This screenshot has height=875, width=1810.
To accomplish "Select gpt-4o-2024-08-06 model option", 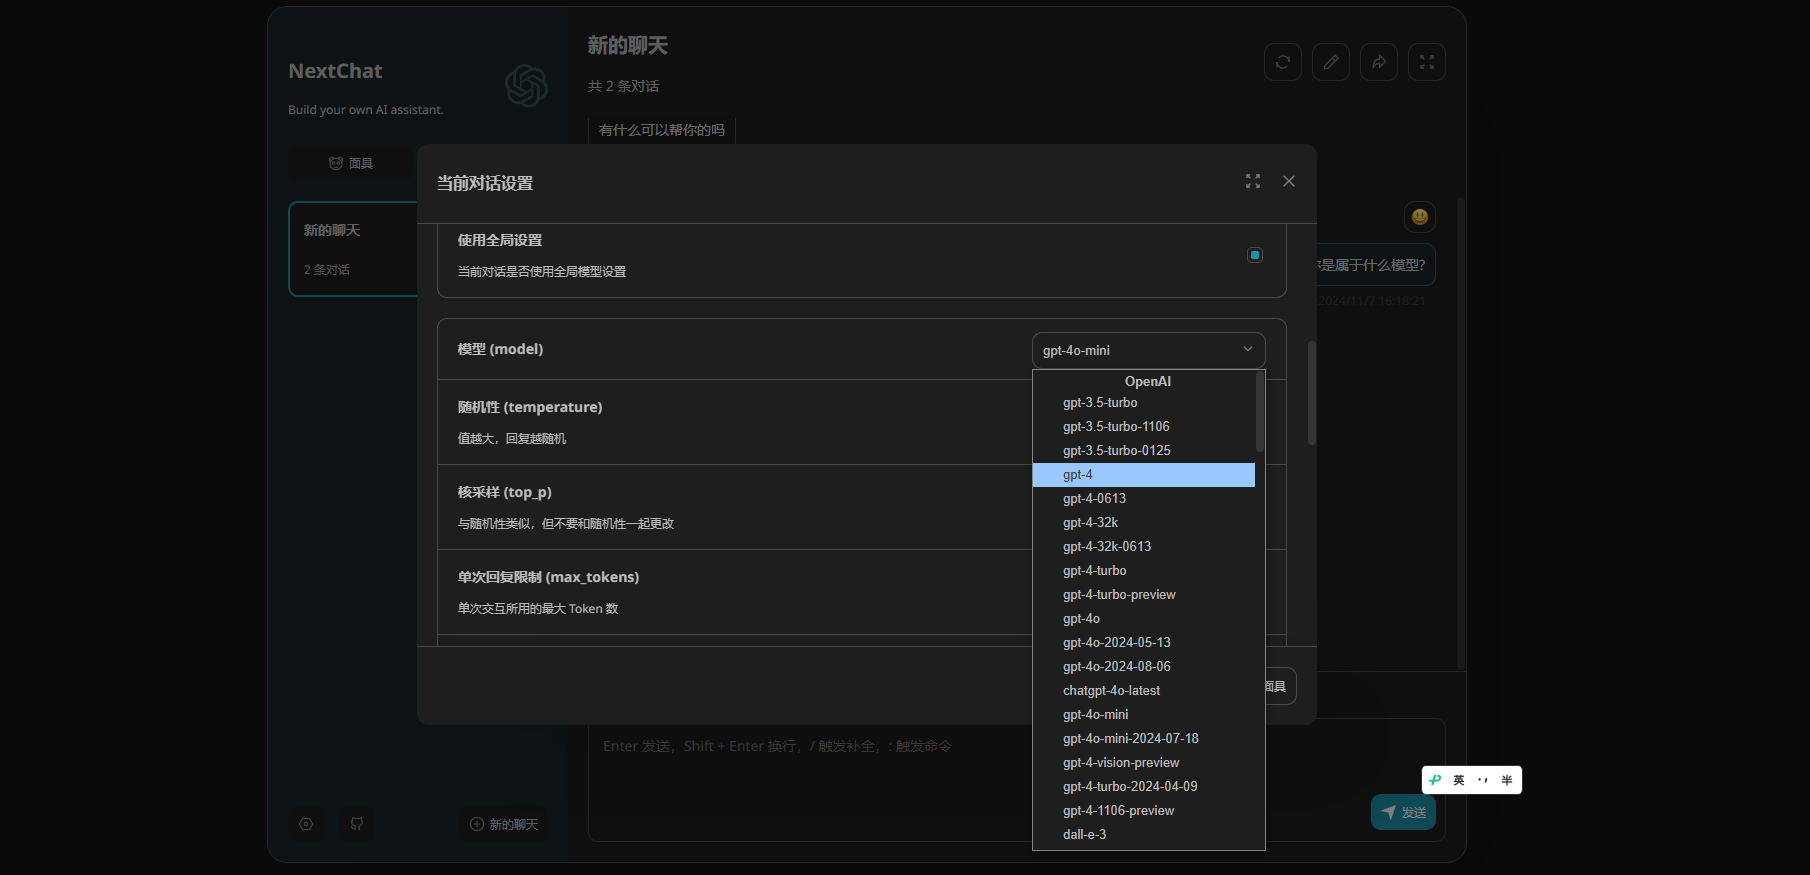I will [x=1144, y=667].
